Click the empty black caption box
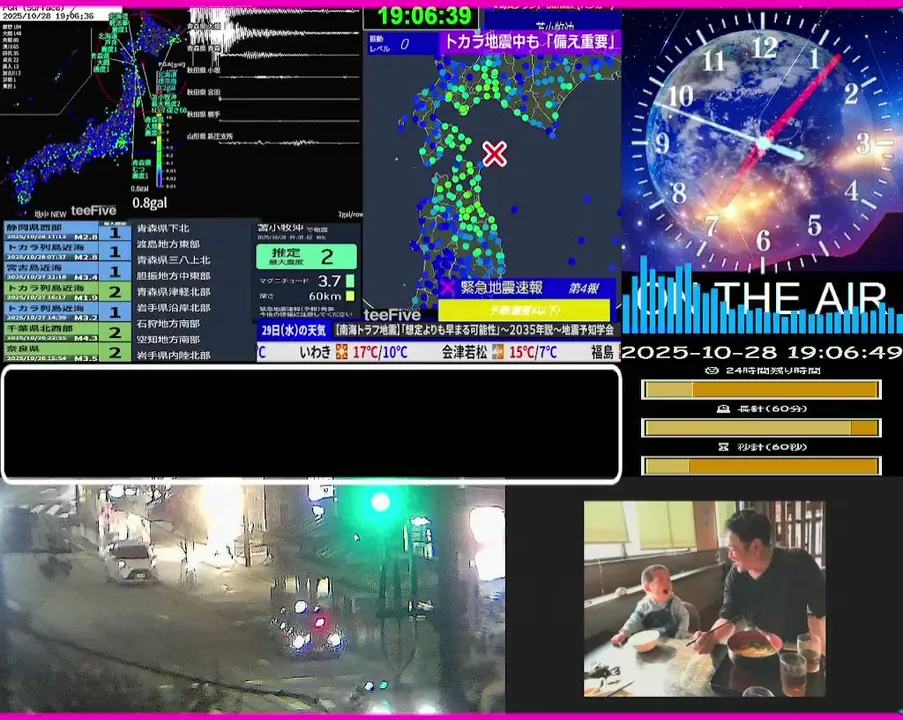 (x=312, y=423)
